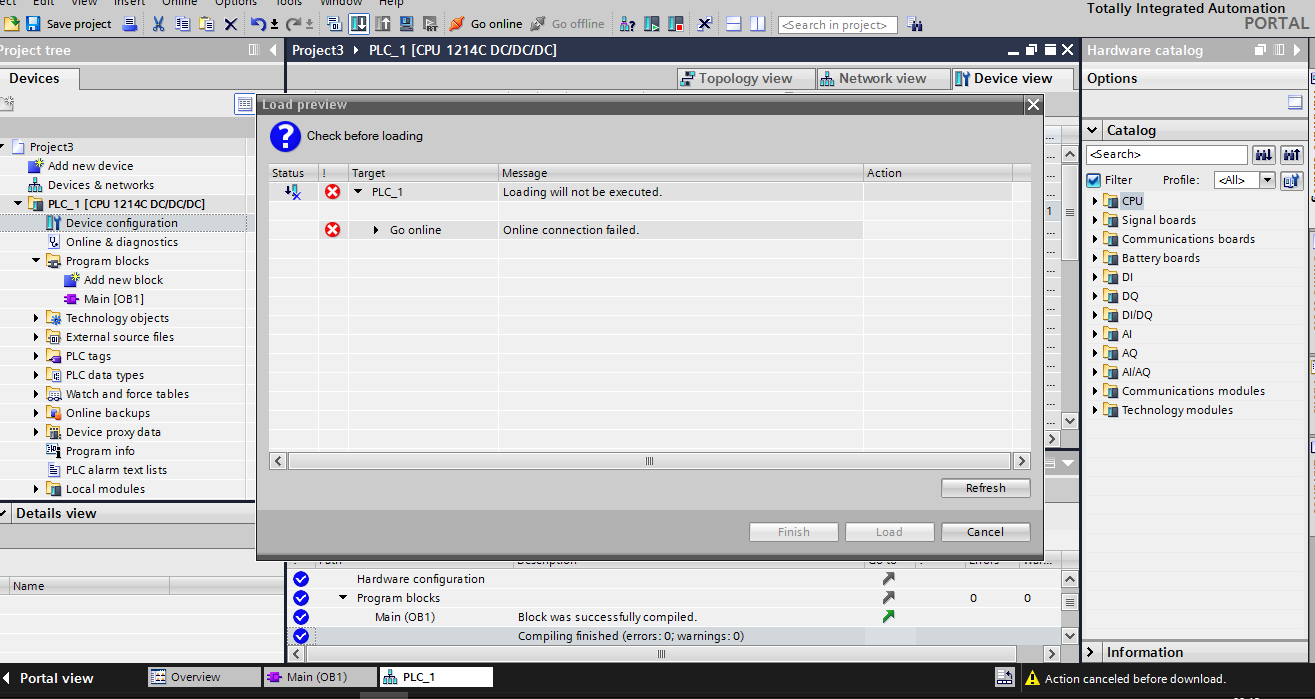
Task: Click the Start CPU icon
Action: click(x=651, y=24)
